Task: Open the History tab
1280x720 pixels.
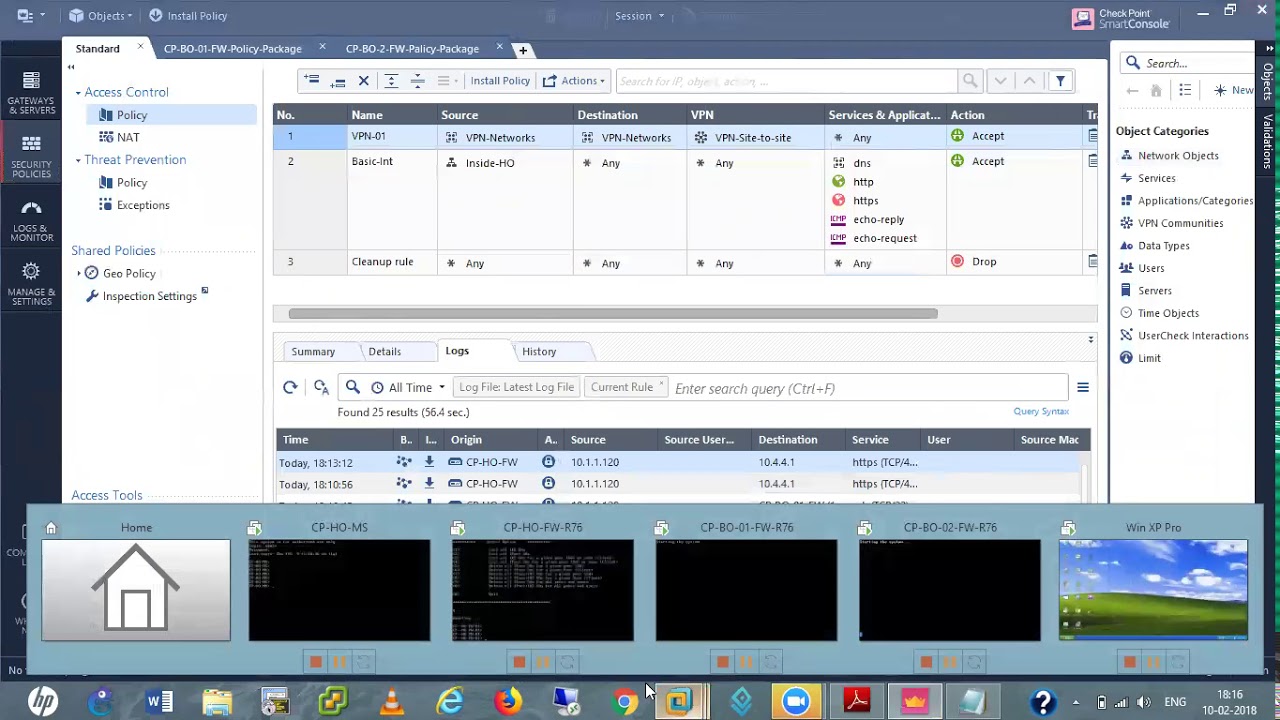Action: [539, 352]
